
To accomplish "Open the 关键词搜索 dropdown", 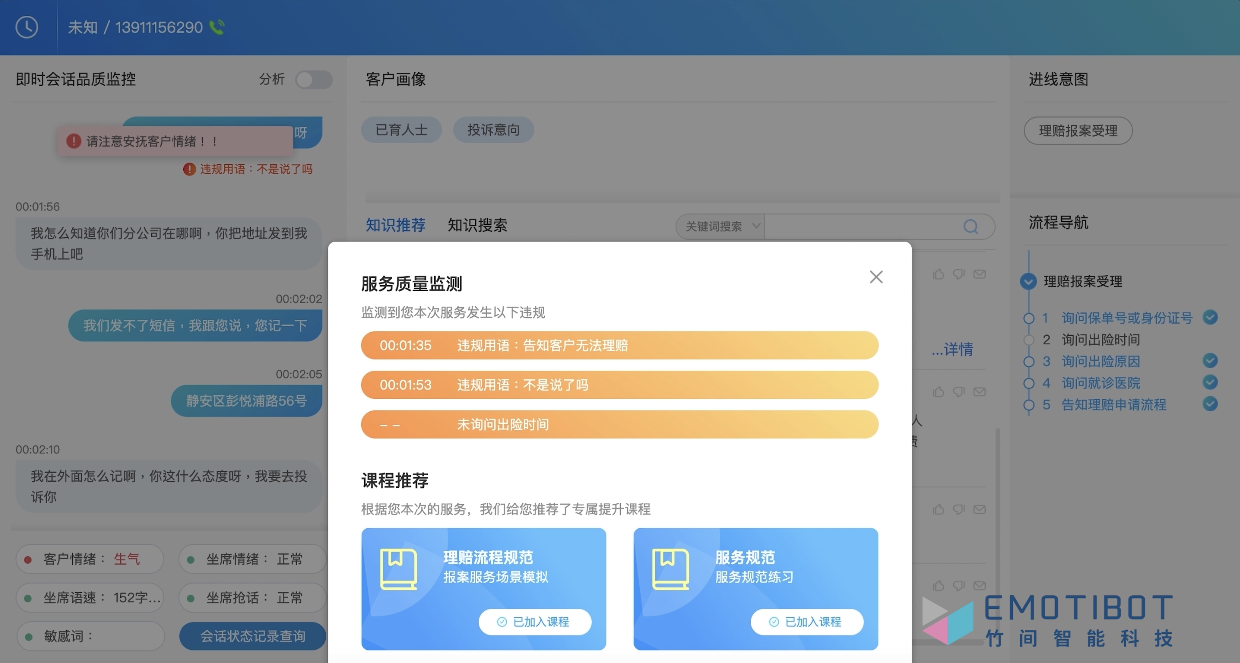I will [720, 227].
